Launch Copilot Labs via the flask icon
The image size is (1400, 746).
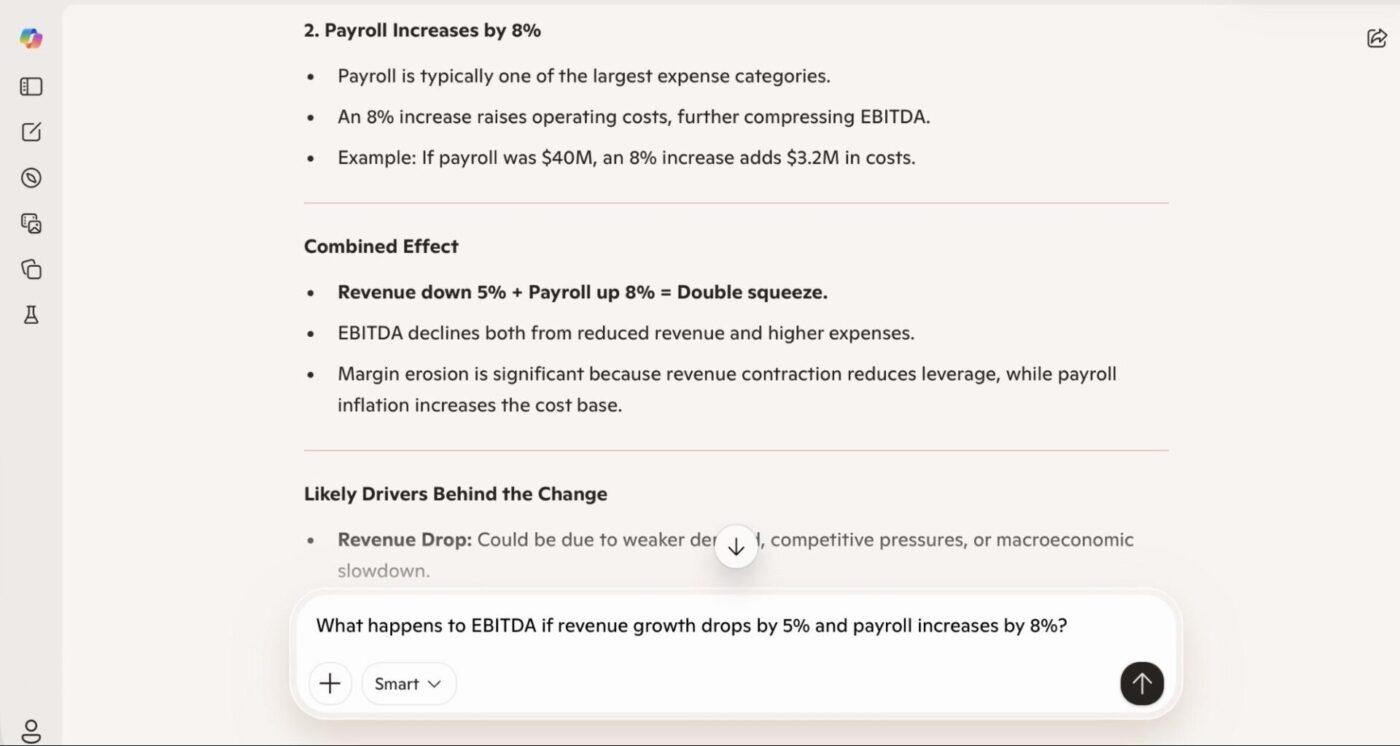coord(30,314)
